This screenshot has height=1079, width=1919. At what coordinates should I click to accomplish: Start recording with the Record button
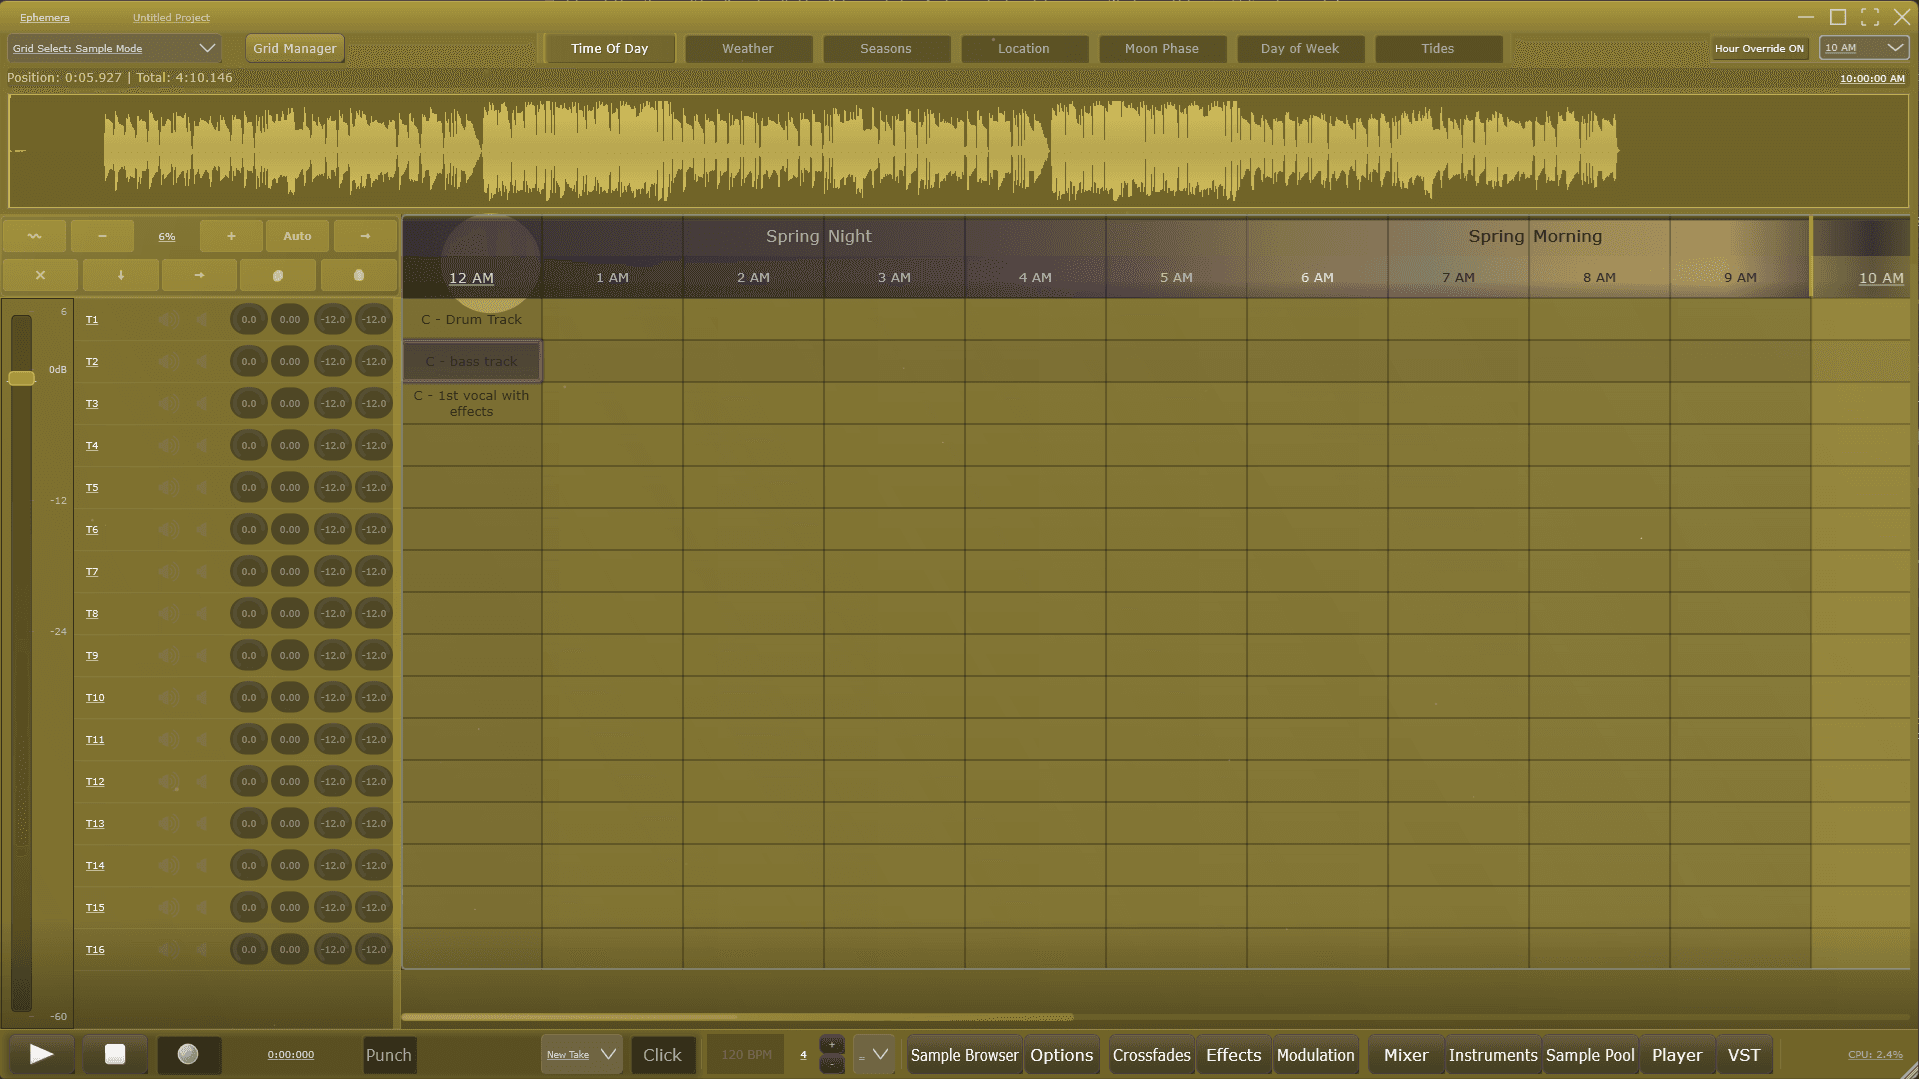(188, 1054)
